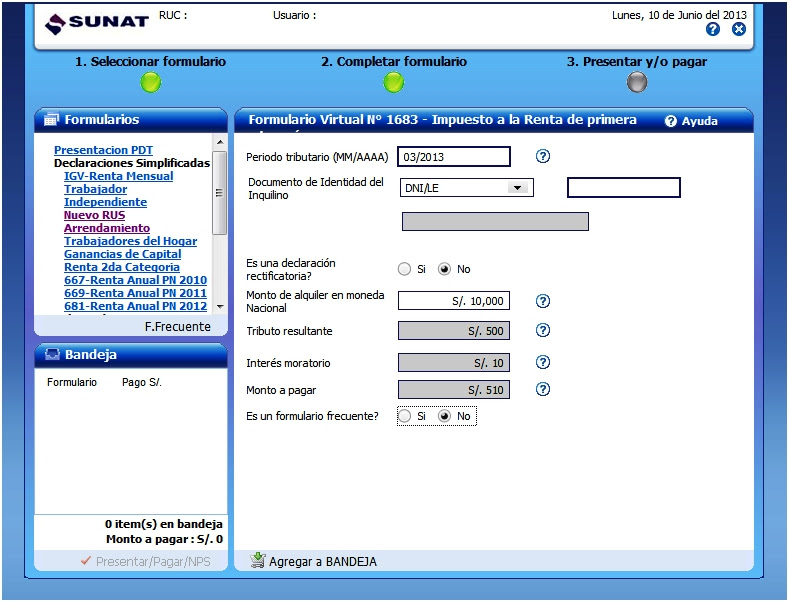Select Si for declaración rectificatoria

404,269
